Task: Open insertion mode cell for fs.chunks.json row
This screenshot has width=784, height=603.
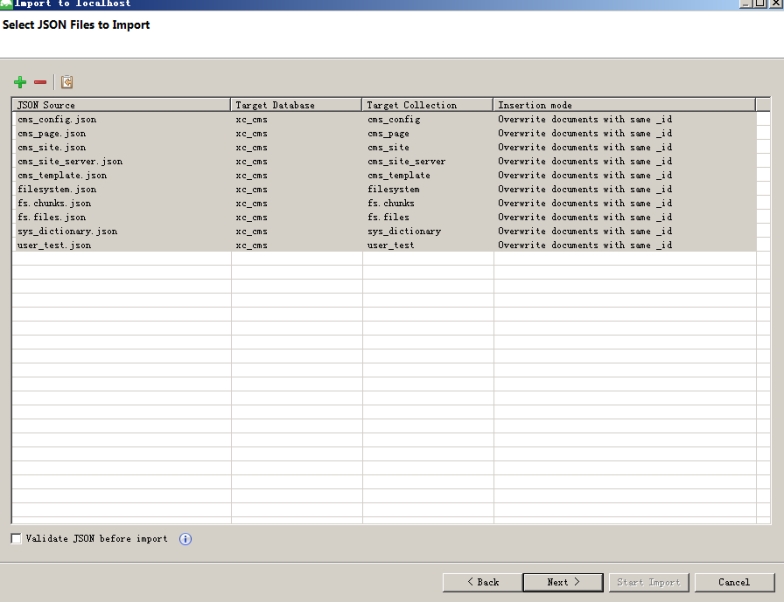Action: (x=624, y=204)
